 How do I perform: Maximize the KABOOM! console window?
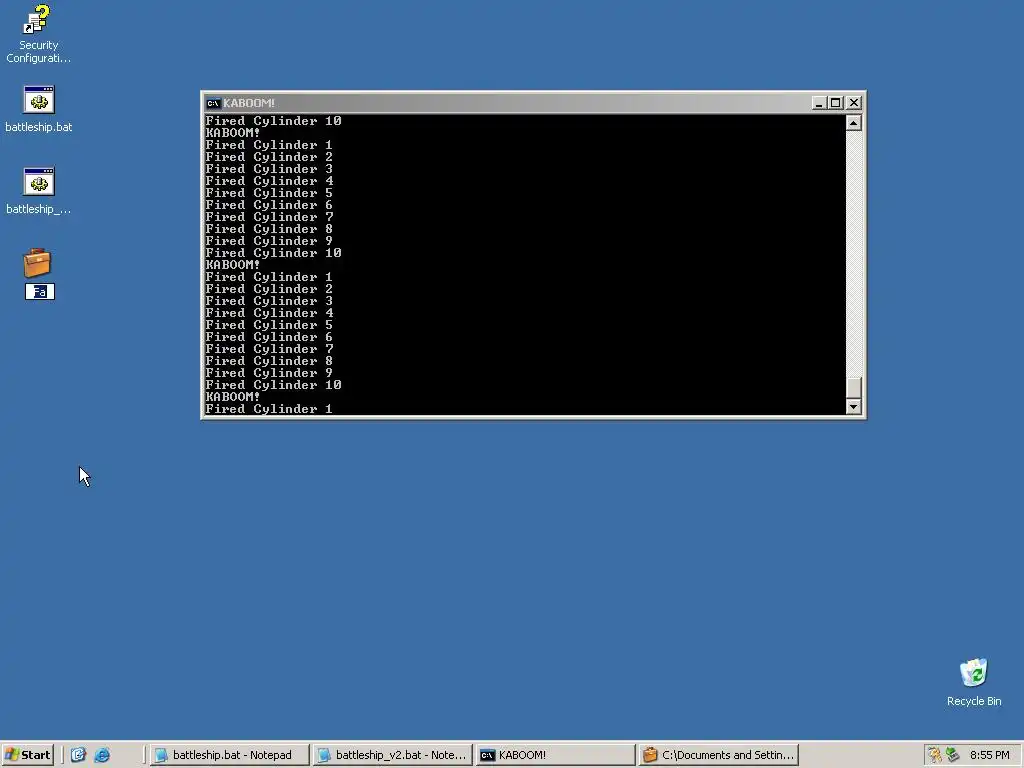click(835, 103)
